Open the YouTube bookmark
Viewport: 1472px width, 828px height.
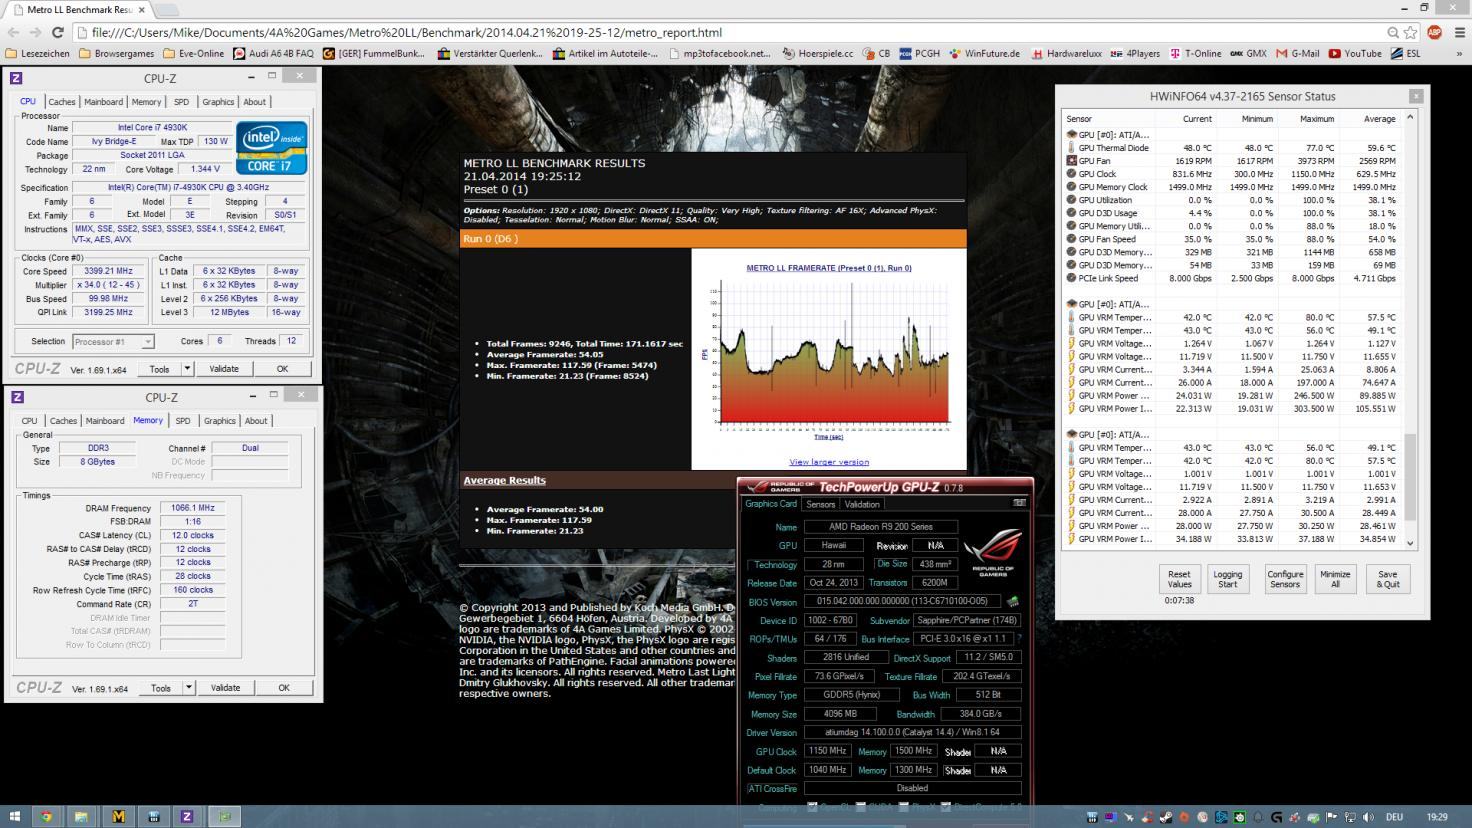coord(1354,53)
